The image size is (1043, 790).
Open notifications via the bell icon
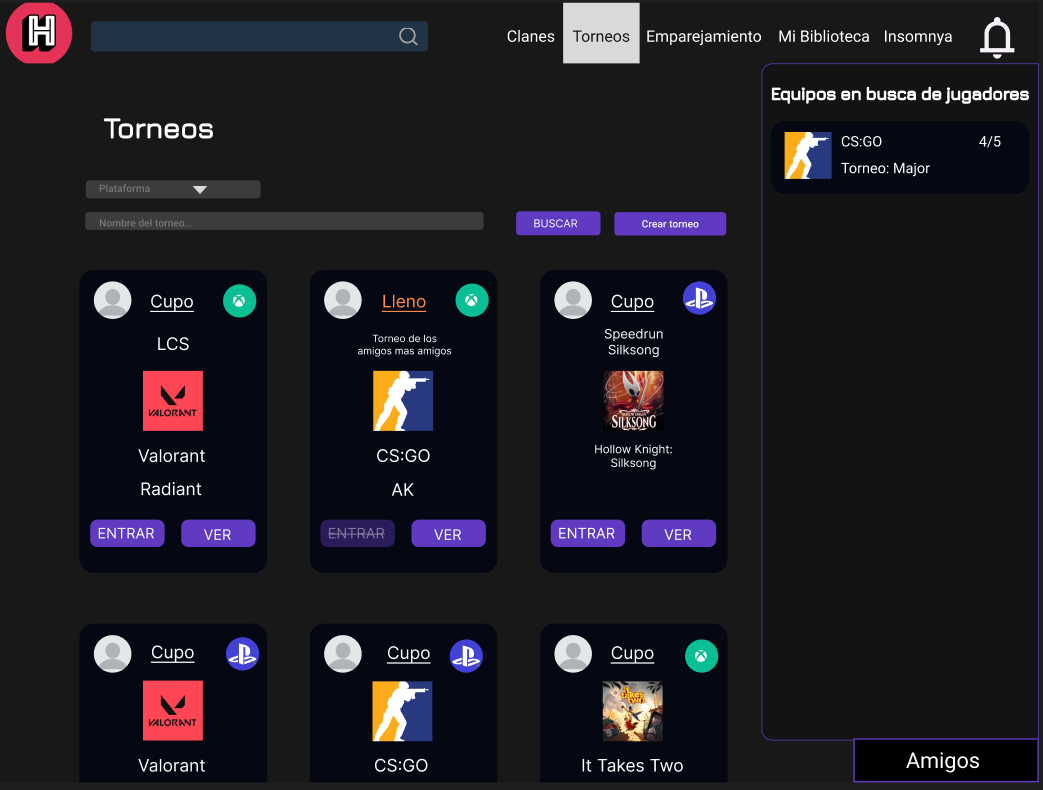(996, 37)
